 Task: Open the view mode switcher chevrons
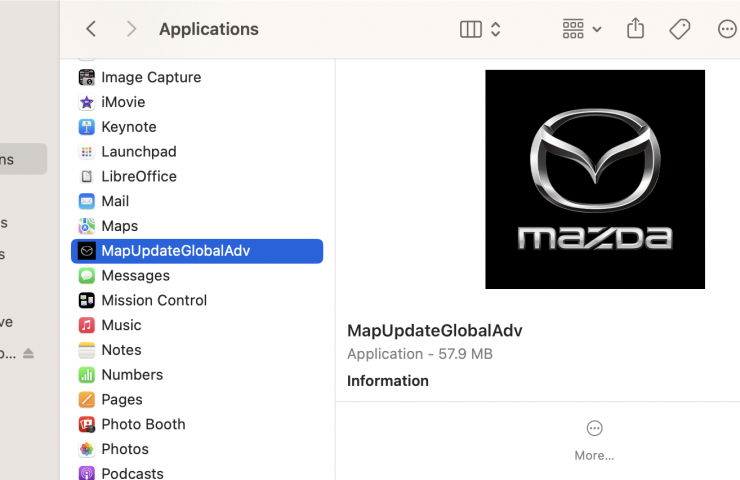(495, 29)
